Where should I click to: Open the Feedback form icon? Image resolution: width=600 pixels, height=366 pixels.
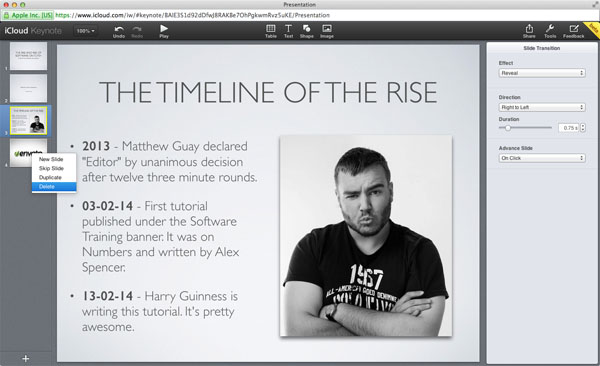[574, 31]
